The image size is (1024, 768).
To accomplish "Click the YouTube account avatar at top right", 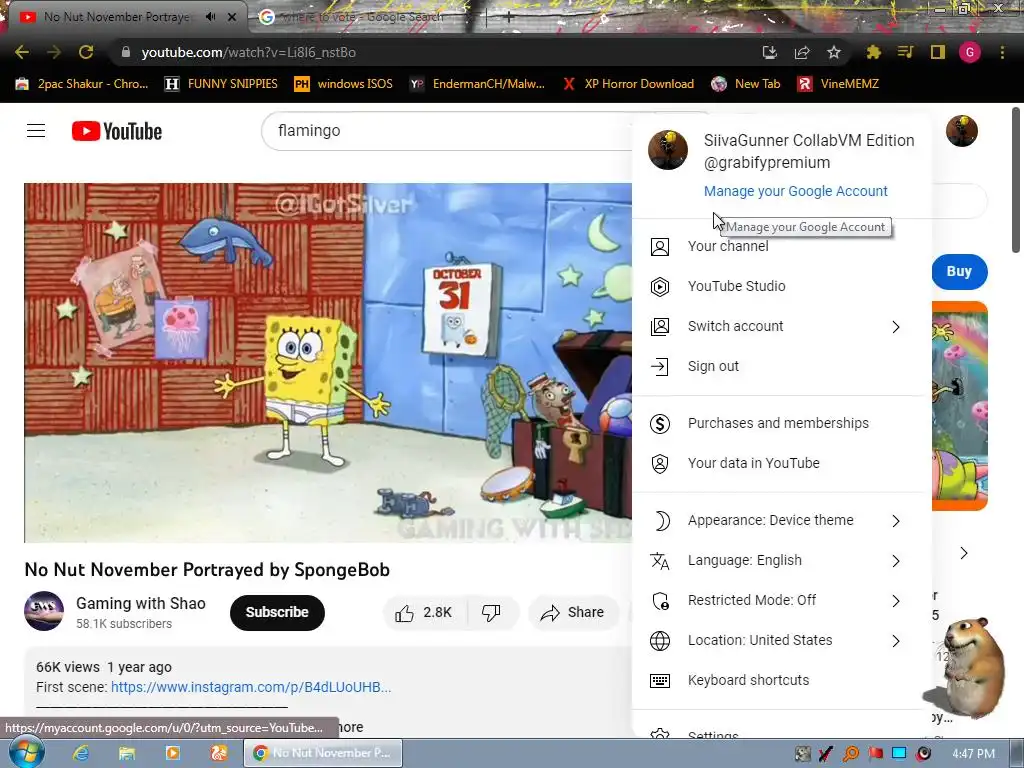I will pos(961,131).
